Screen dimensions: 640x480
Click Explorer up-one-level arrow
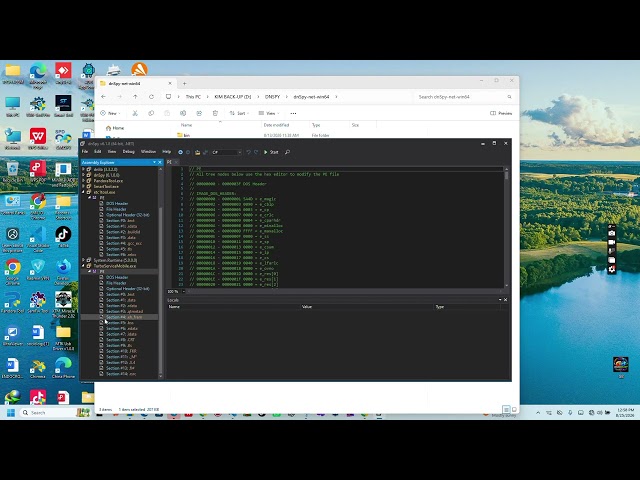(135, 97)
